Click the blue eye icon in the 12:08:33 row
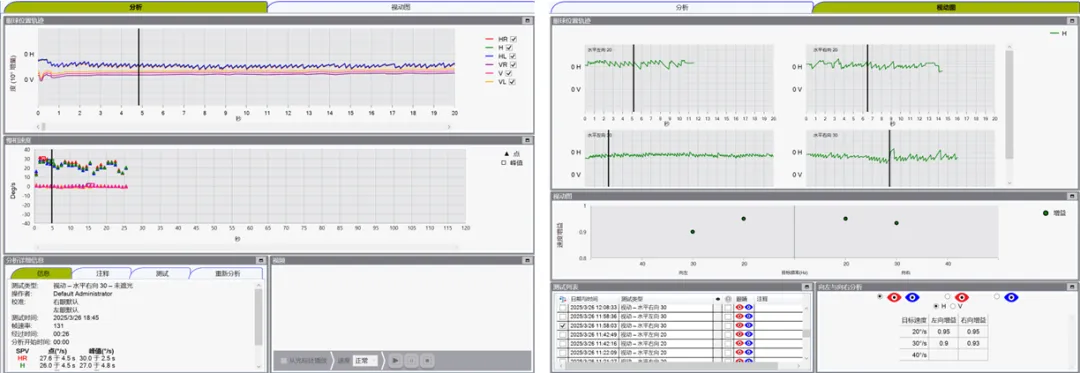The image size is (1080, 373). coord(749,308)
